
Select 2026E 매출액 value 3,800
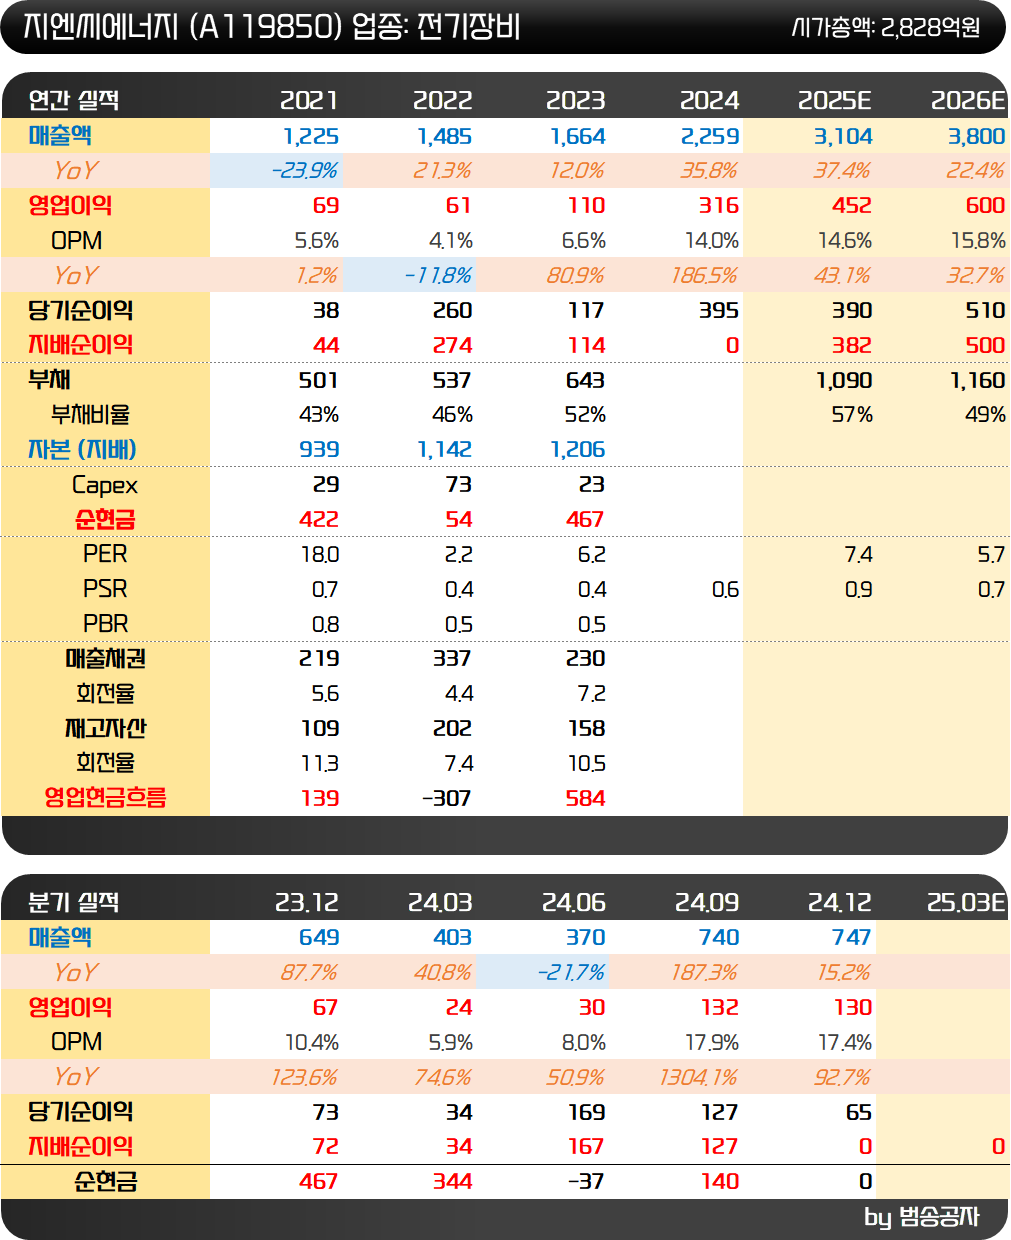coord(976,136)
